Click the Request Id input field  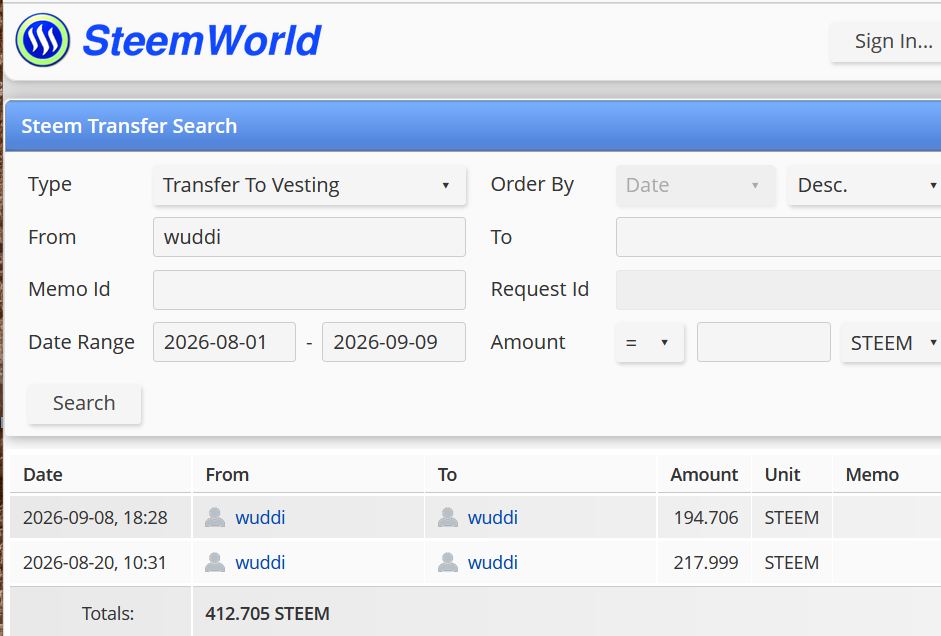click(x=778, y=290)
